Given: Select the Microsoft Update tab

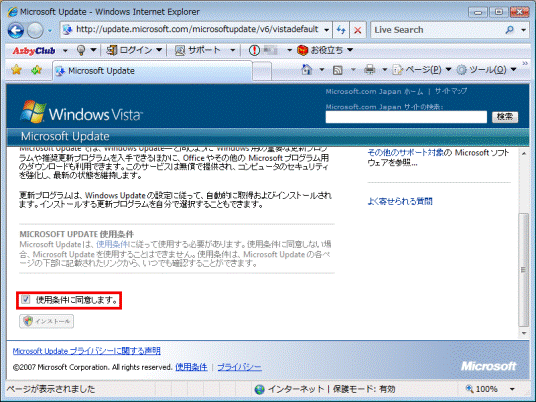Looking at the screenshot, I should [152, 71].
